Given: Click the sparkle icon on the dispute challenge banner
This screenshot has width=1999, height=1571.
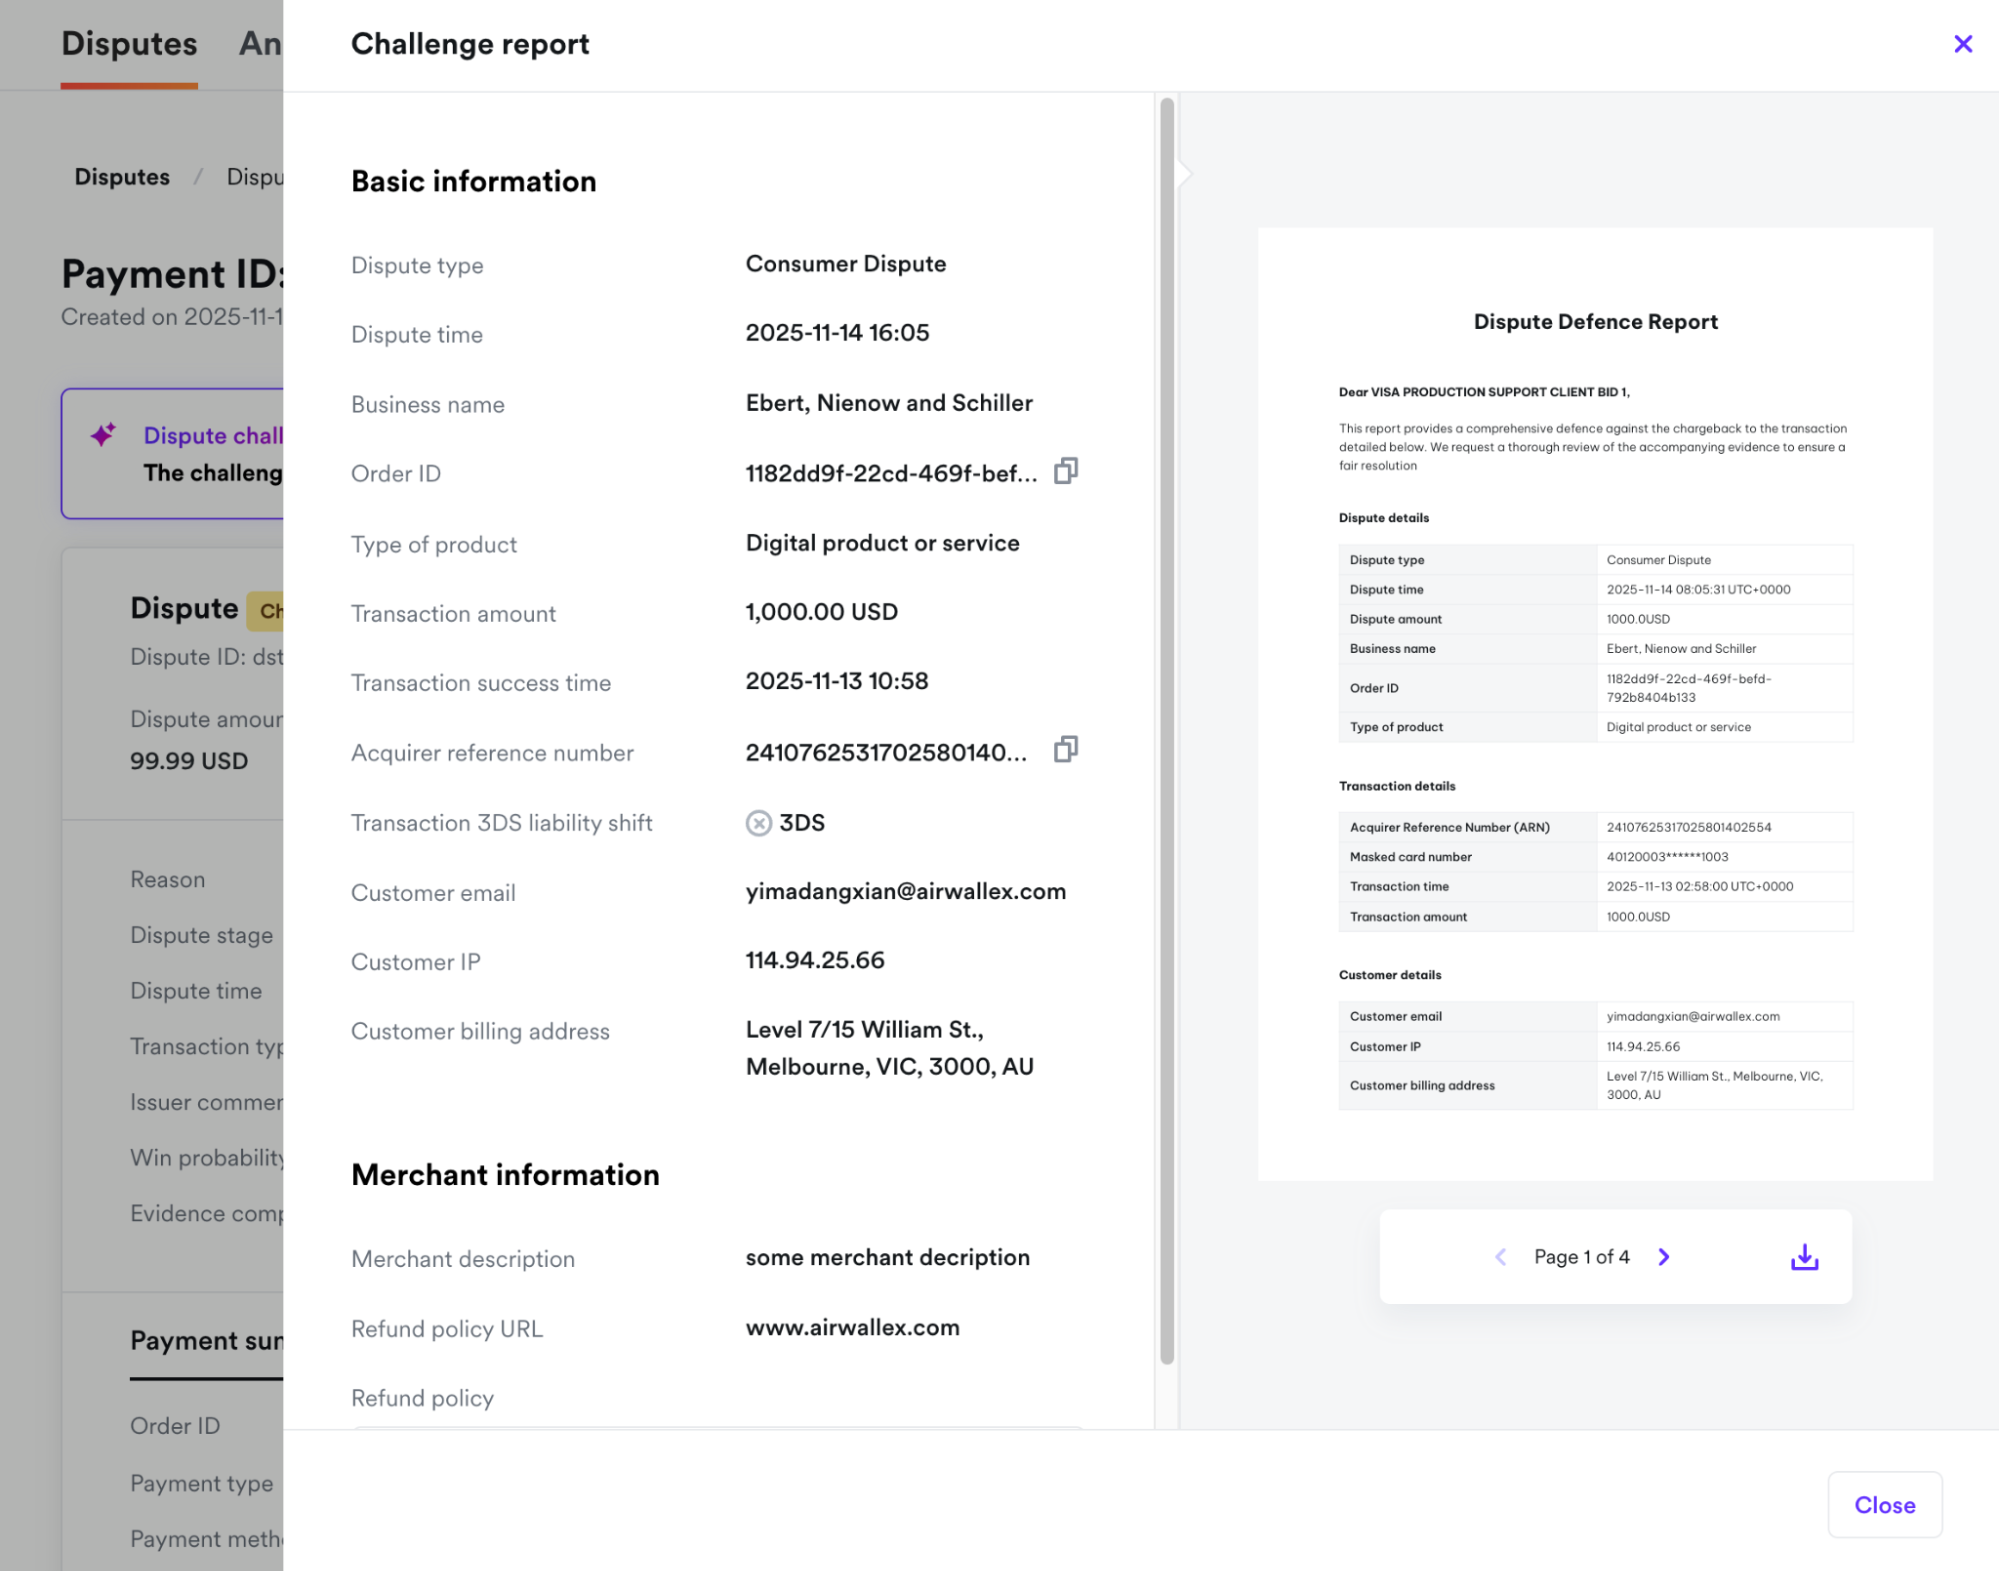Looking at the screenshot, I should click(102, 435).
